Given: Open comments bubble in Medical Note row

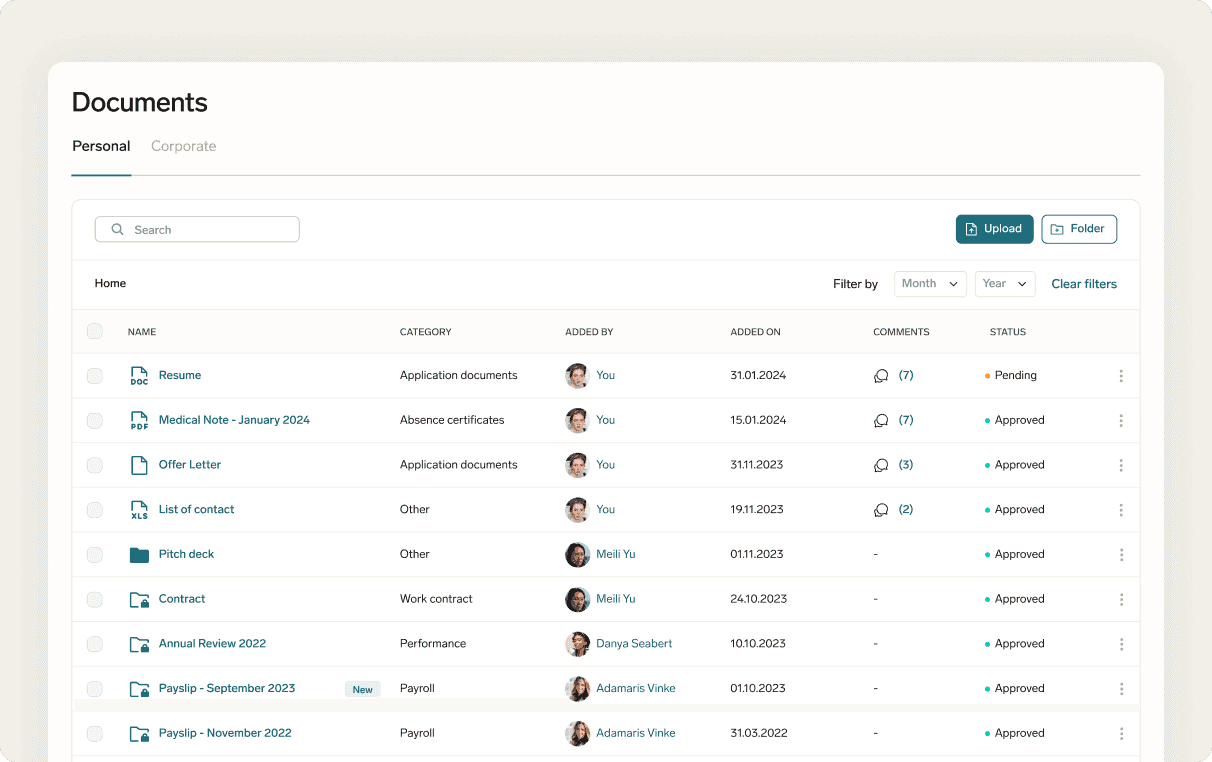Looking at the screenshot, I should 881,421.
